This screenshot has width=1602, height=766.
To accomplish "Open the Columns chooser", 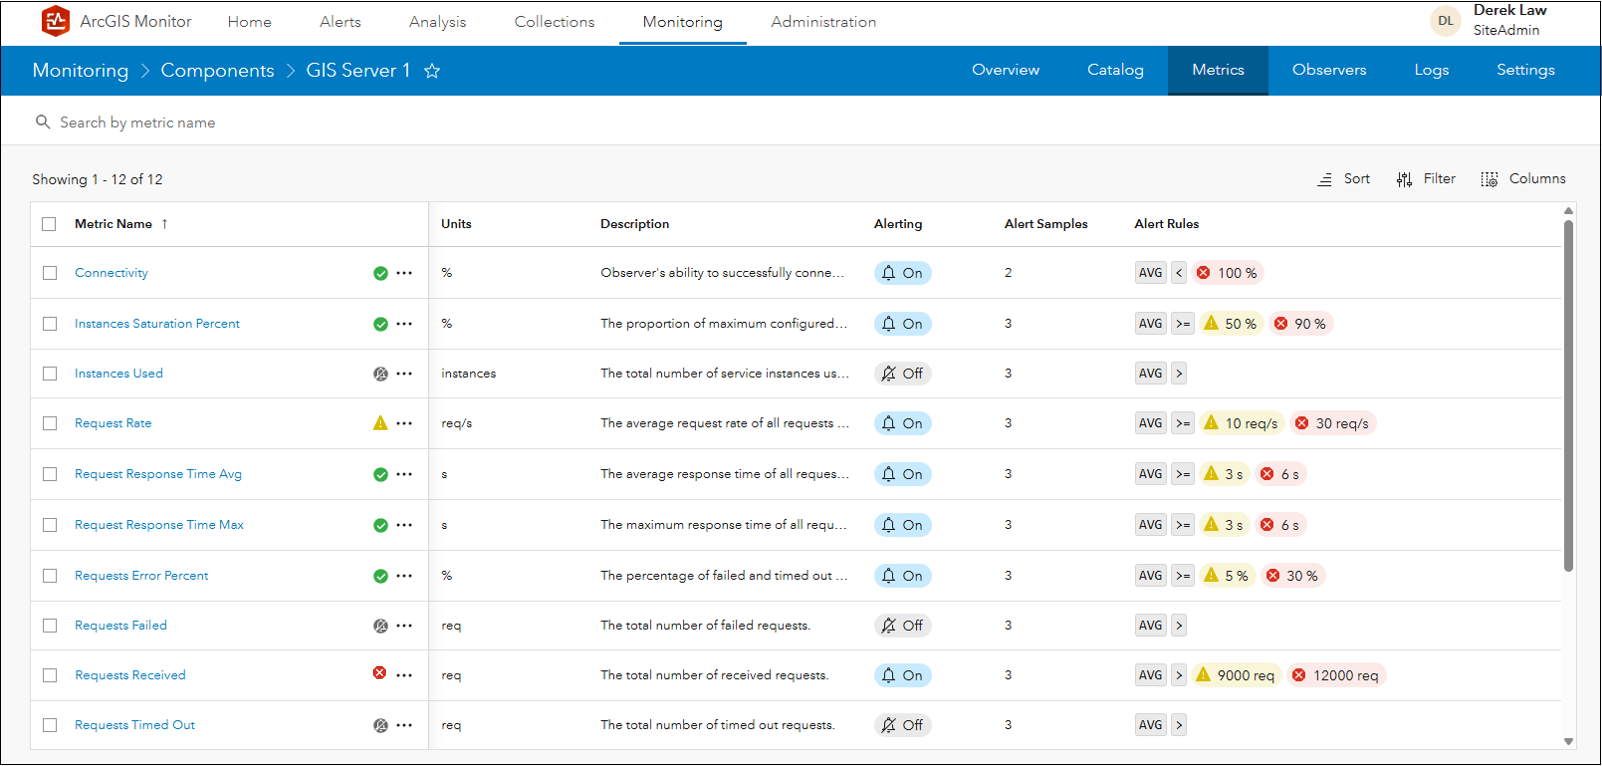I will coord(1523,179).
